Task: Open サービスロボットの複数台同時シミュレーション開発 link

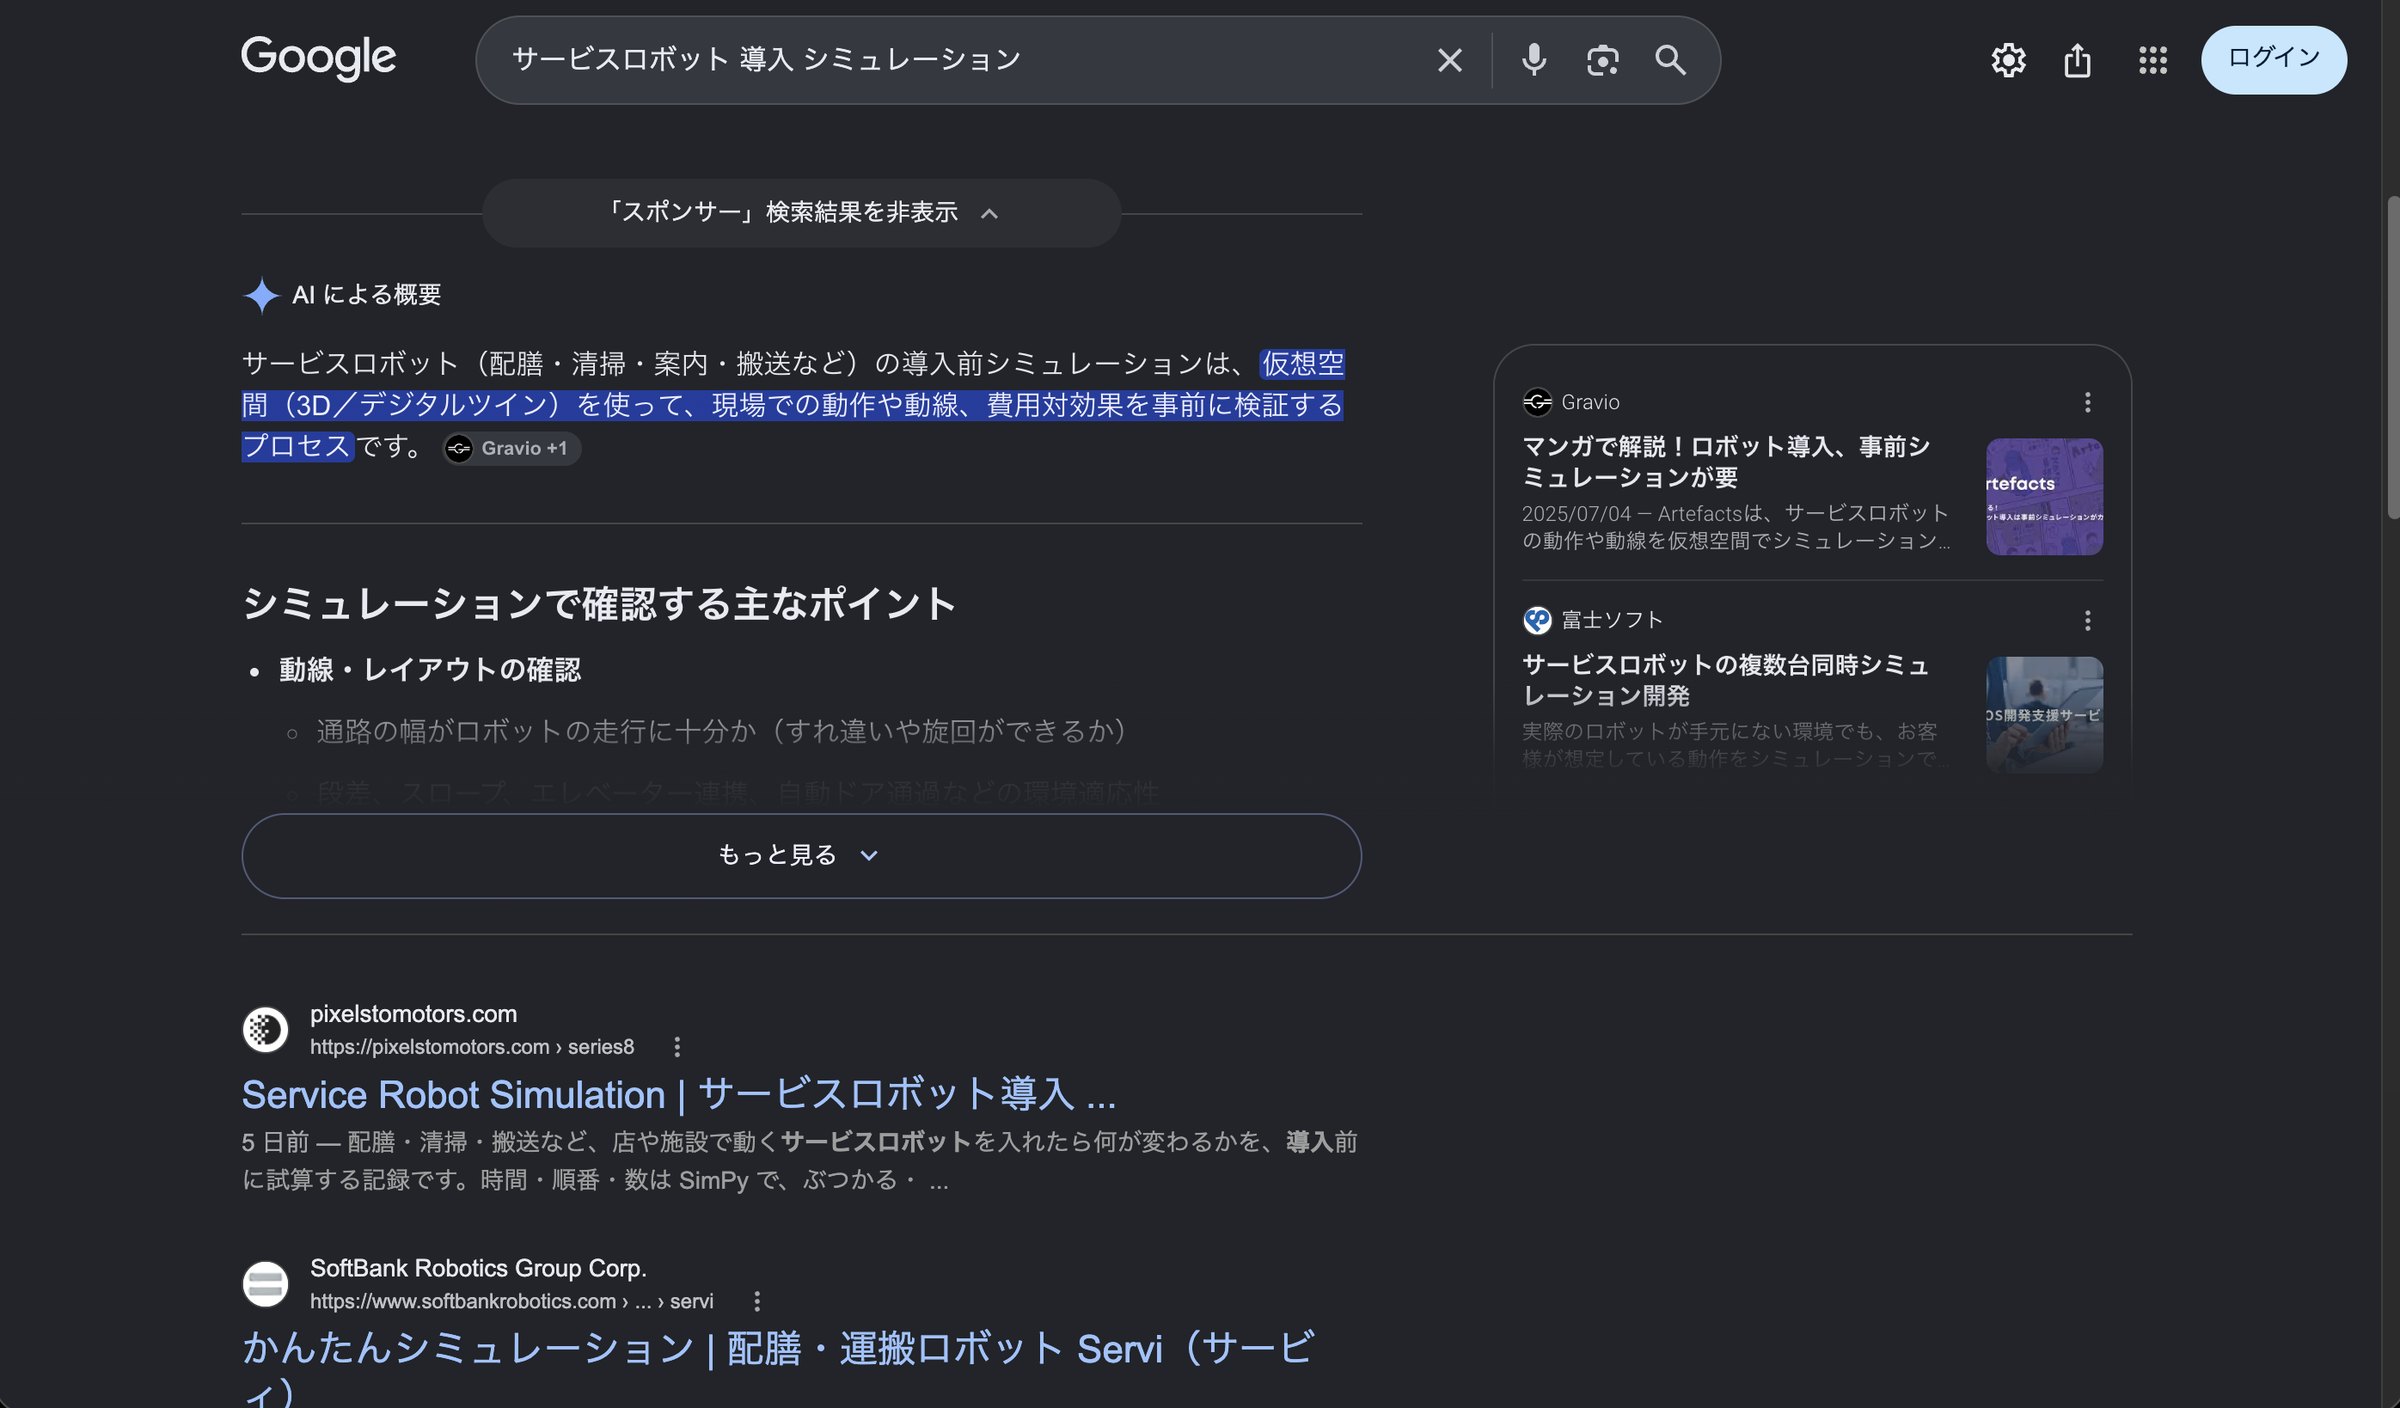Action: (1725, 680)
